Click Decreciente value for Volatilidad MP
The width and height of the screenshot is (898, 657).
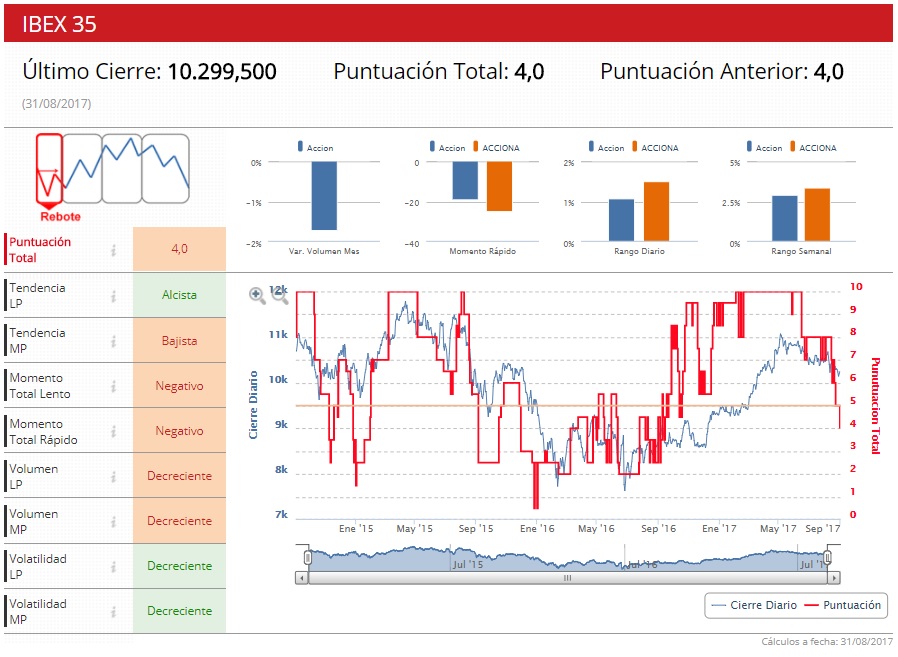(179, 611)
